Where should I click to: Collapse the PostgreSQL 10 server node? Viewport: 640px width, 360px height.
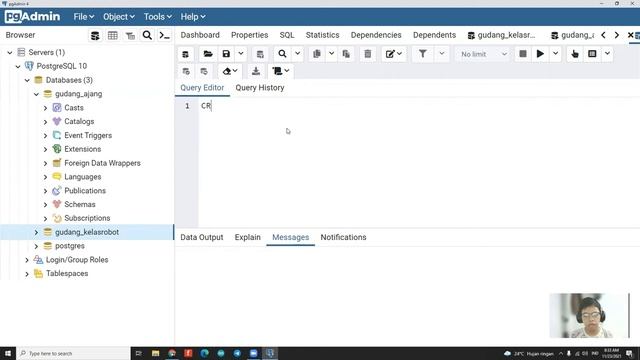(x=18, y=66)
